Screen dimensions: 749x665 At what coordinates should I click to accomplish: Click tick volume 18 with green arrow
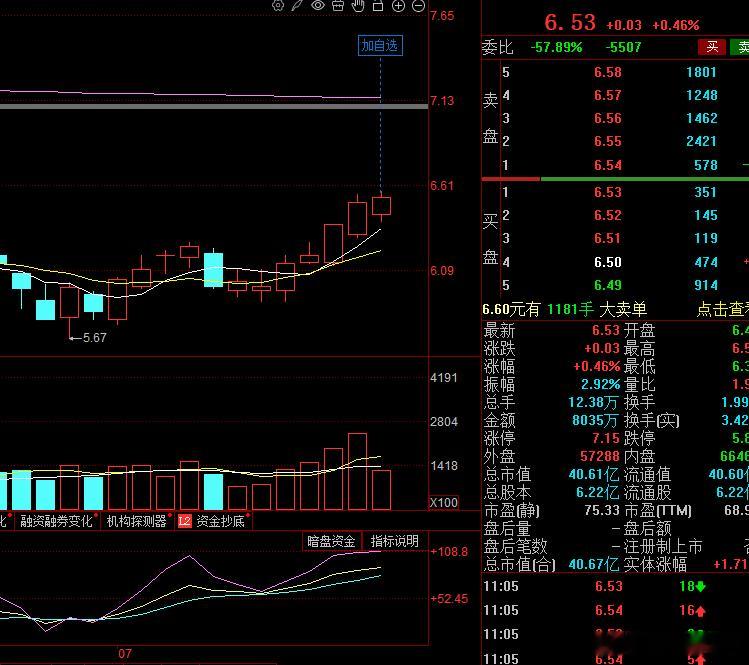[x=692, y=586]
